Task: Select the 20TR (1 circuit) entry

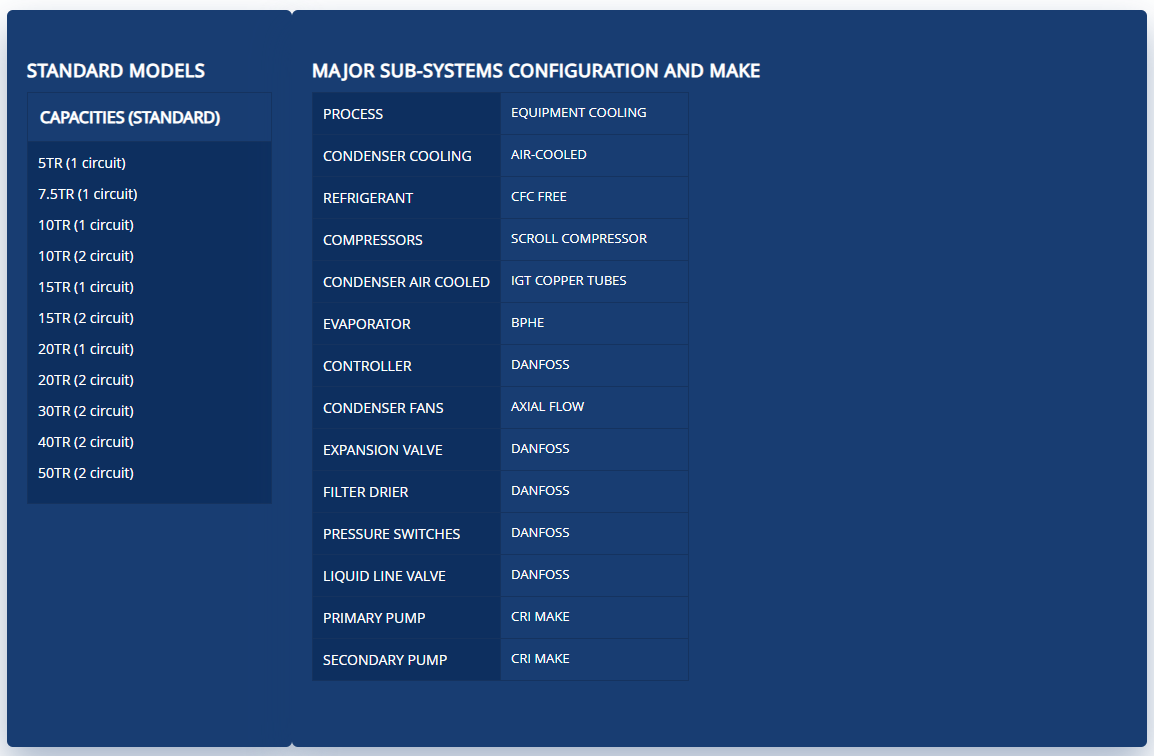Action: [x=85, y=349]
